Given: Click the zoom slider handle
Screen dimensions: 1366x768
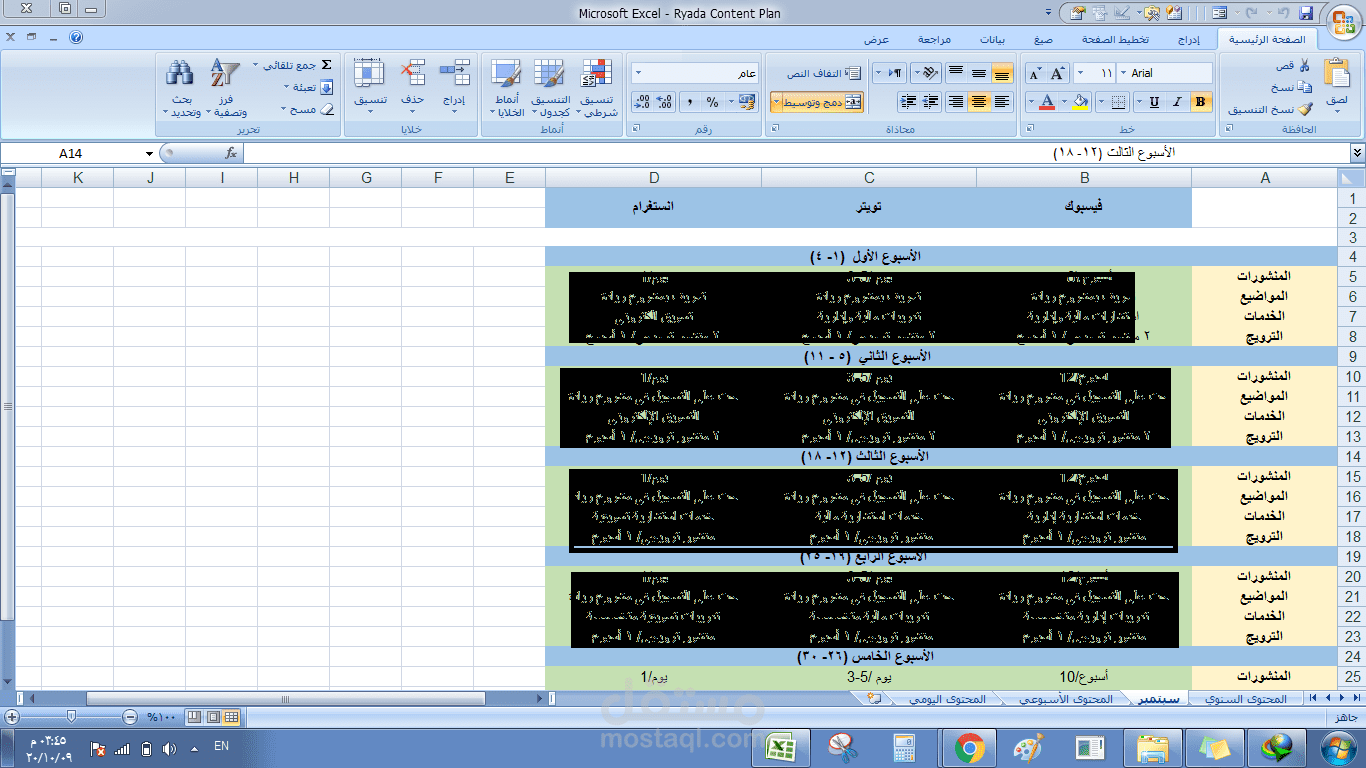Looking at the screenshot, I should point(71,717).
